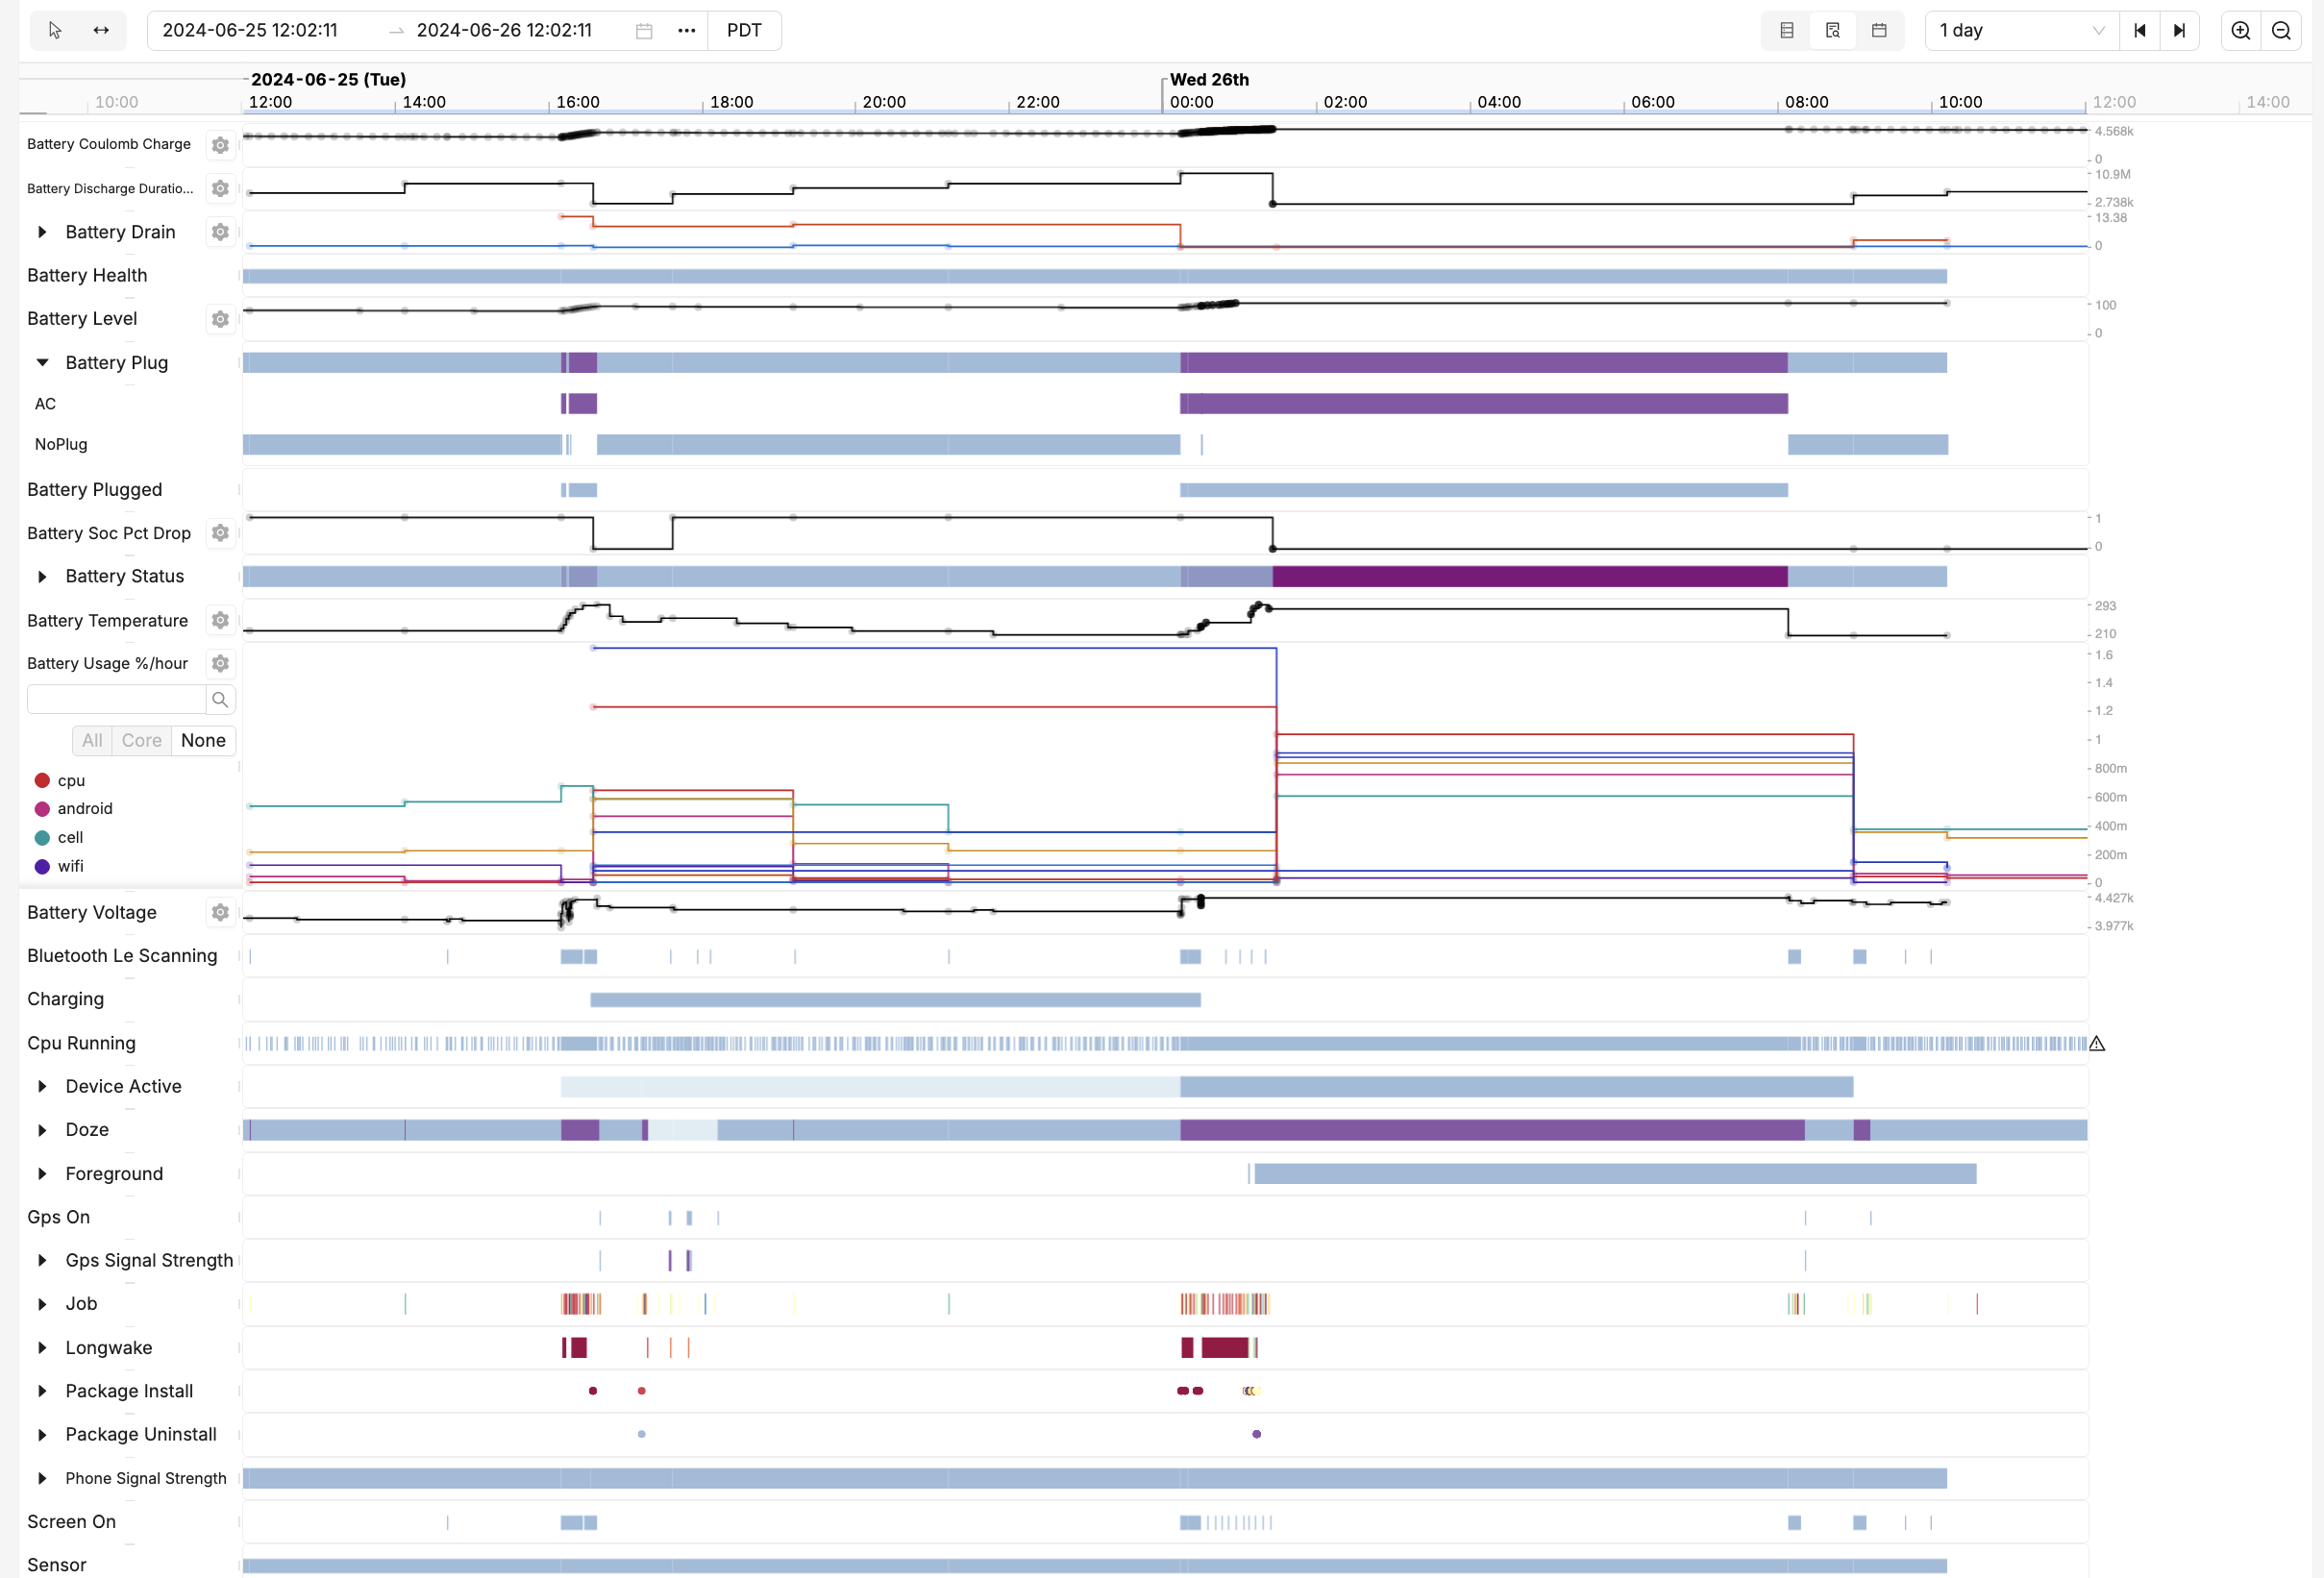Focus the battery usage search field

click(x=116, y=699)
